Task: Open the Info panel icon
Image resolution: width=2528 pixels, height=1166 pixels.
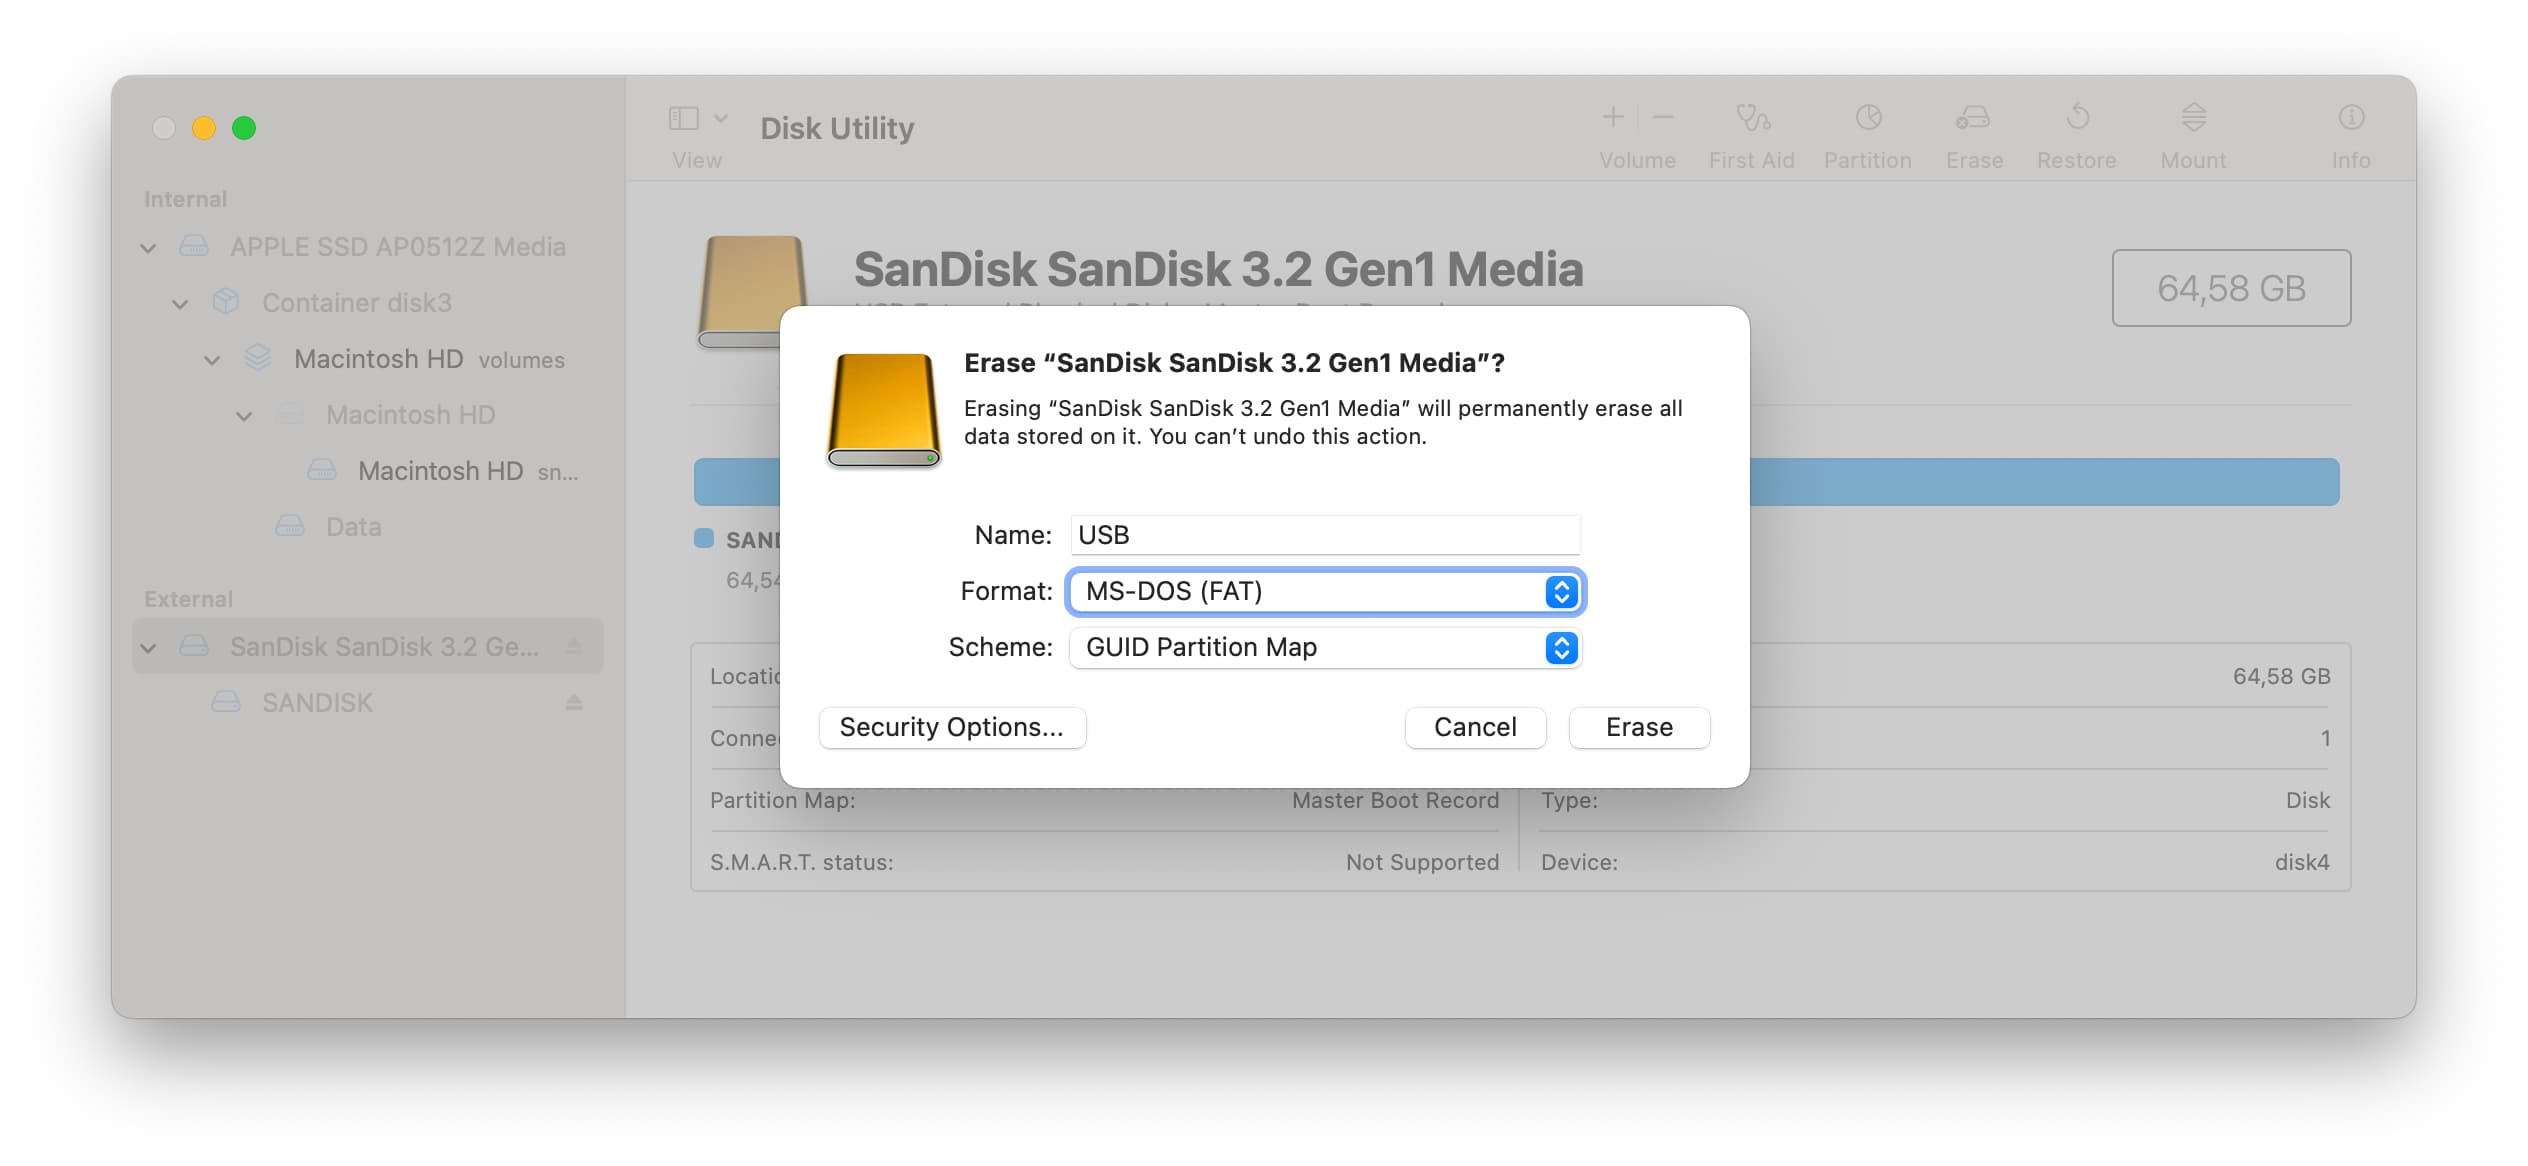Action: (x=2351, y=130)
